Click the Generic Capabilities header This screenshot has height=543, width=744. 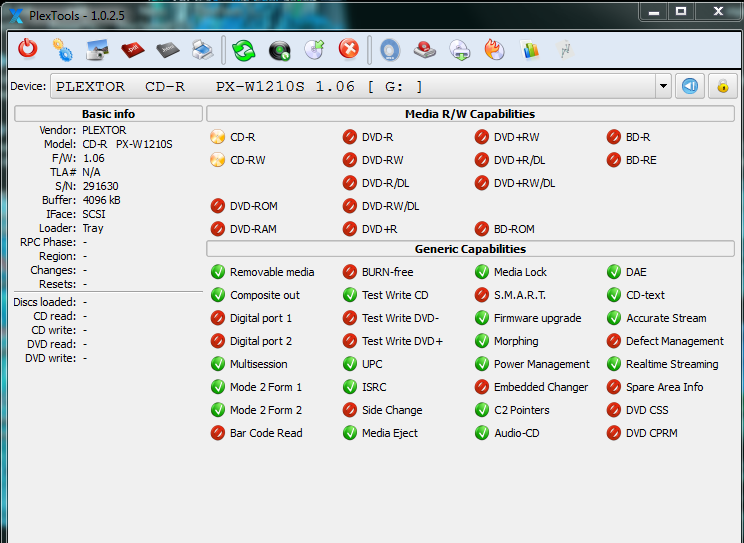(470, 249)
